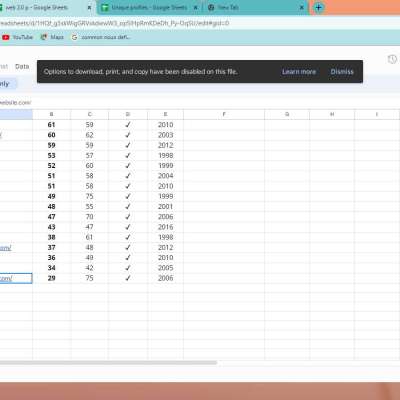The width and height of the screenshot is (400, 400).
Task: Click the browser address bar URL
Action: (114, 23)
